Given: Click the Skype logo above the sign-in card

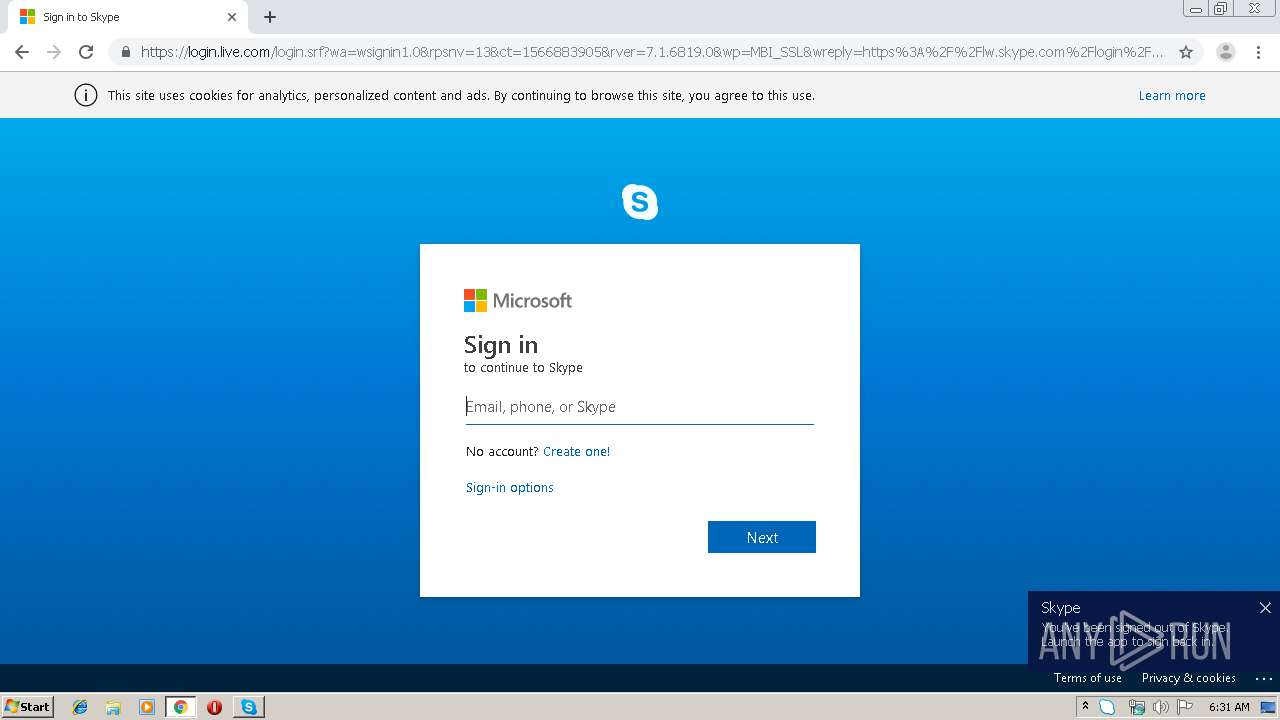Looking at the screenshot, I should pyautogui.click(x=640, y=202).
